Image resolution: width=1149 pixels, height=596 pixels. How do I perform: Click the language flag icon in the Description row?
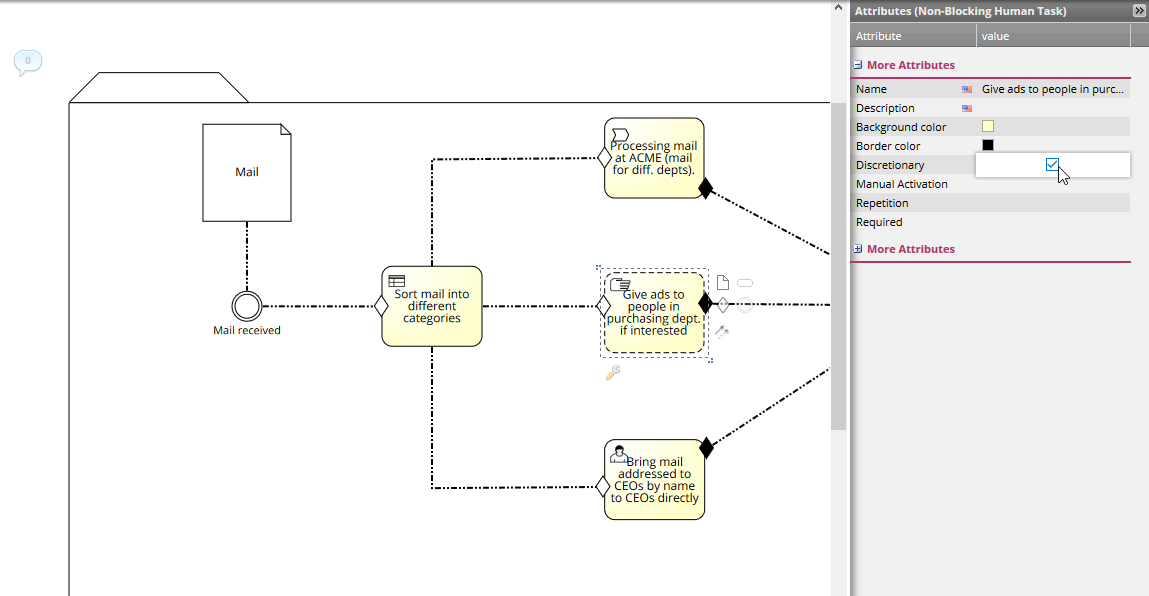967,108
